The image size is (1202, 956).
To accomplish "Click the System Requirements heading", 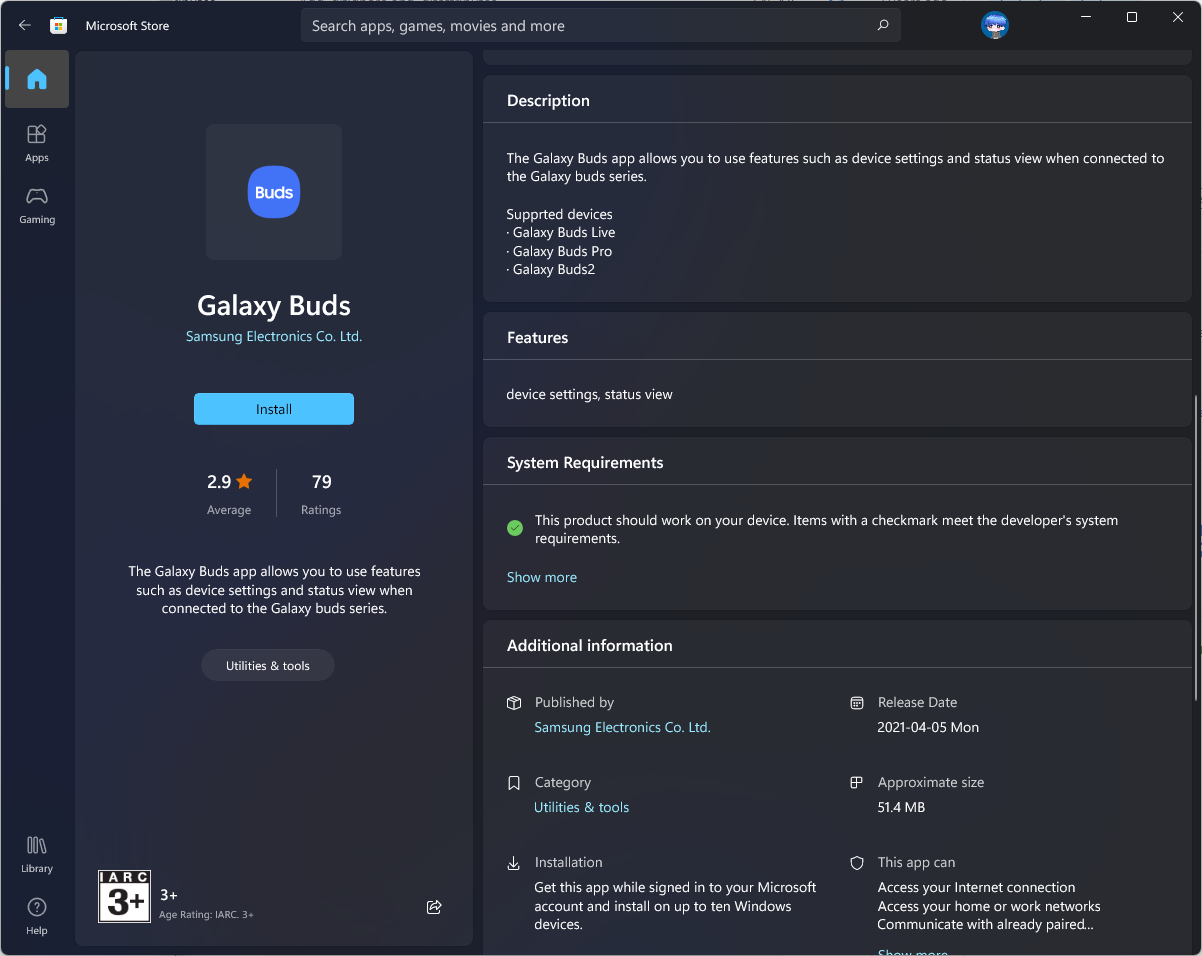I will tap(585, 463).
